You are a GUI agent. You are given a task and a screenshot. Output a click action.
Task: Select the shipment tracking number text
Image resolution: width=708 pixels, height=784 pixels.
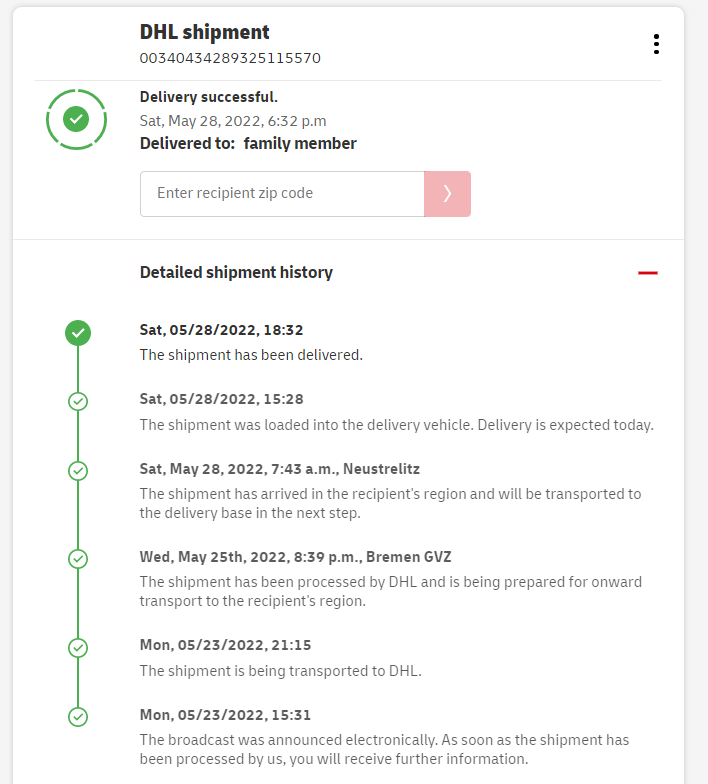230,58
